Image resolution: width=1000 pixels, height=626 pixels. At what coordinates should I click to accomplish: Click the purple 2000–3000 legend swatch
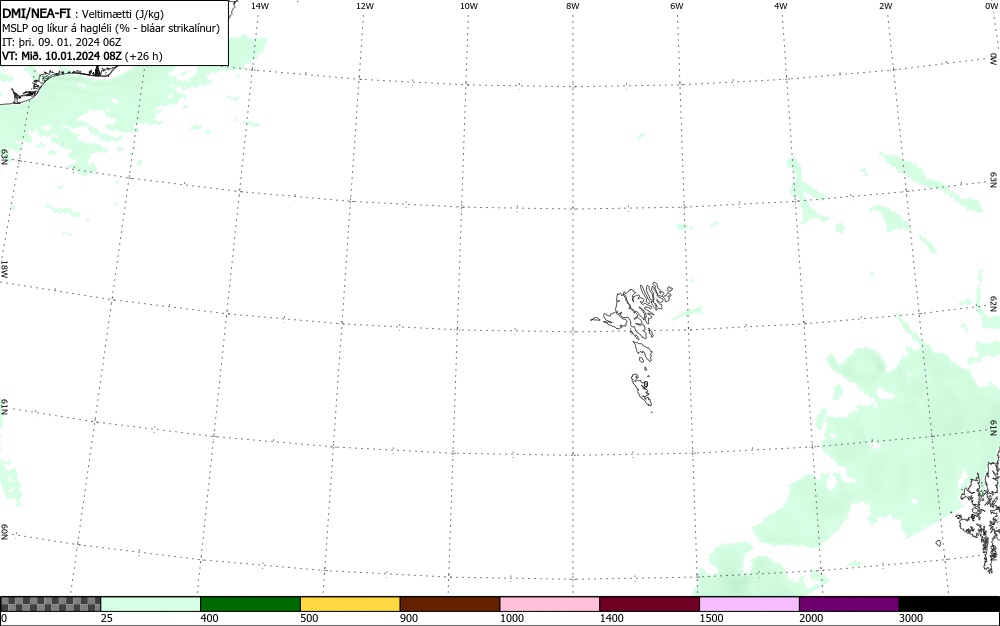click(x=849, y=604)
